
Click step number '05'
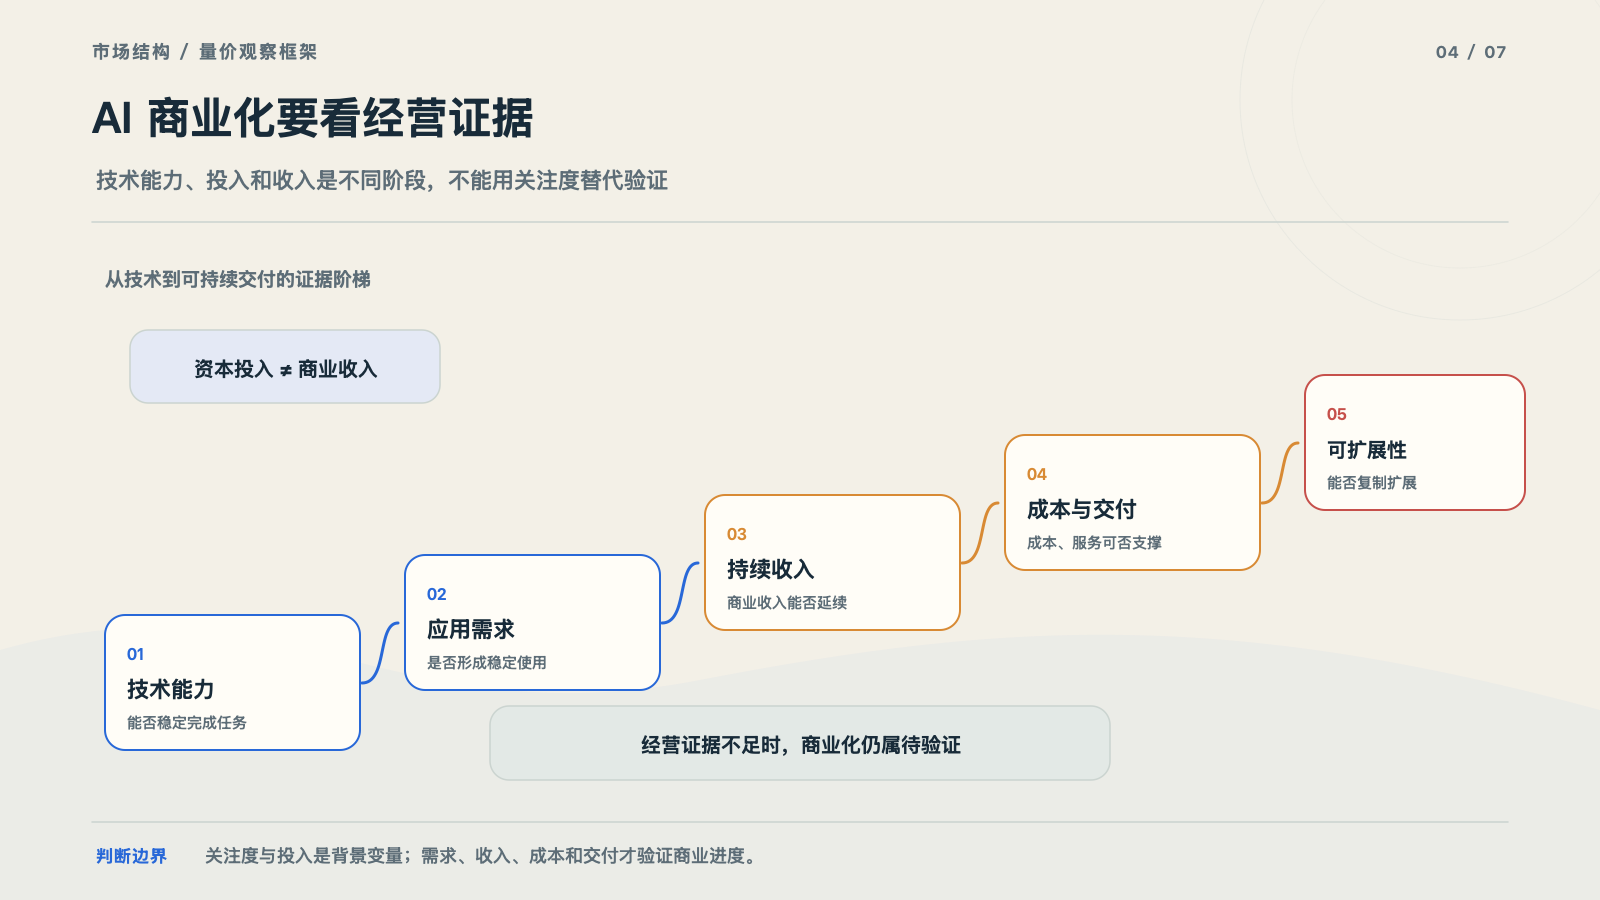coord(1336,414)
